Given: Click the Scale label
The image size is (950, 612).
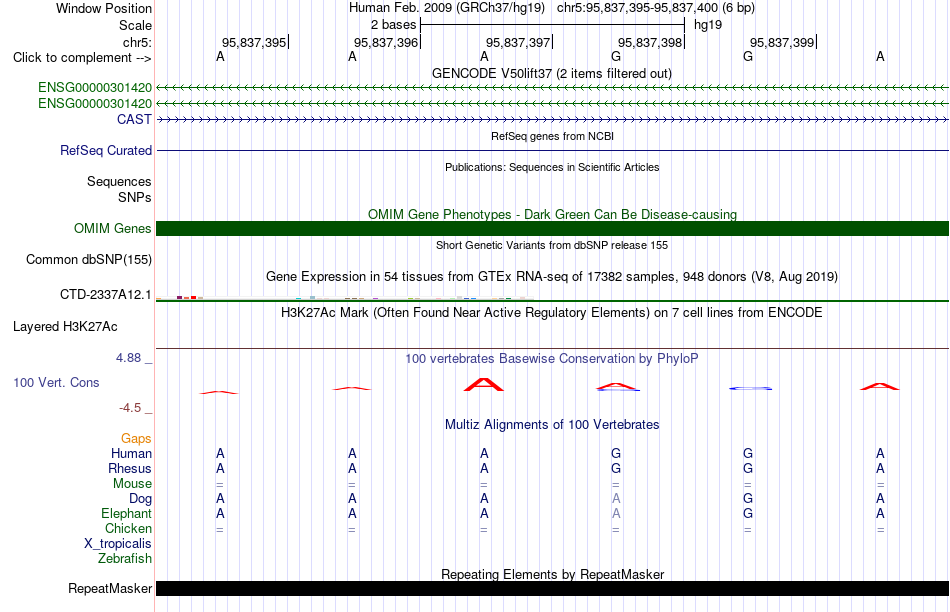Looking at the screenshot, I should 135,25.
